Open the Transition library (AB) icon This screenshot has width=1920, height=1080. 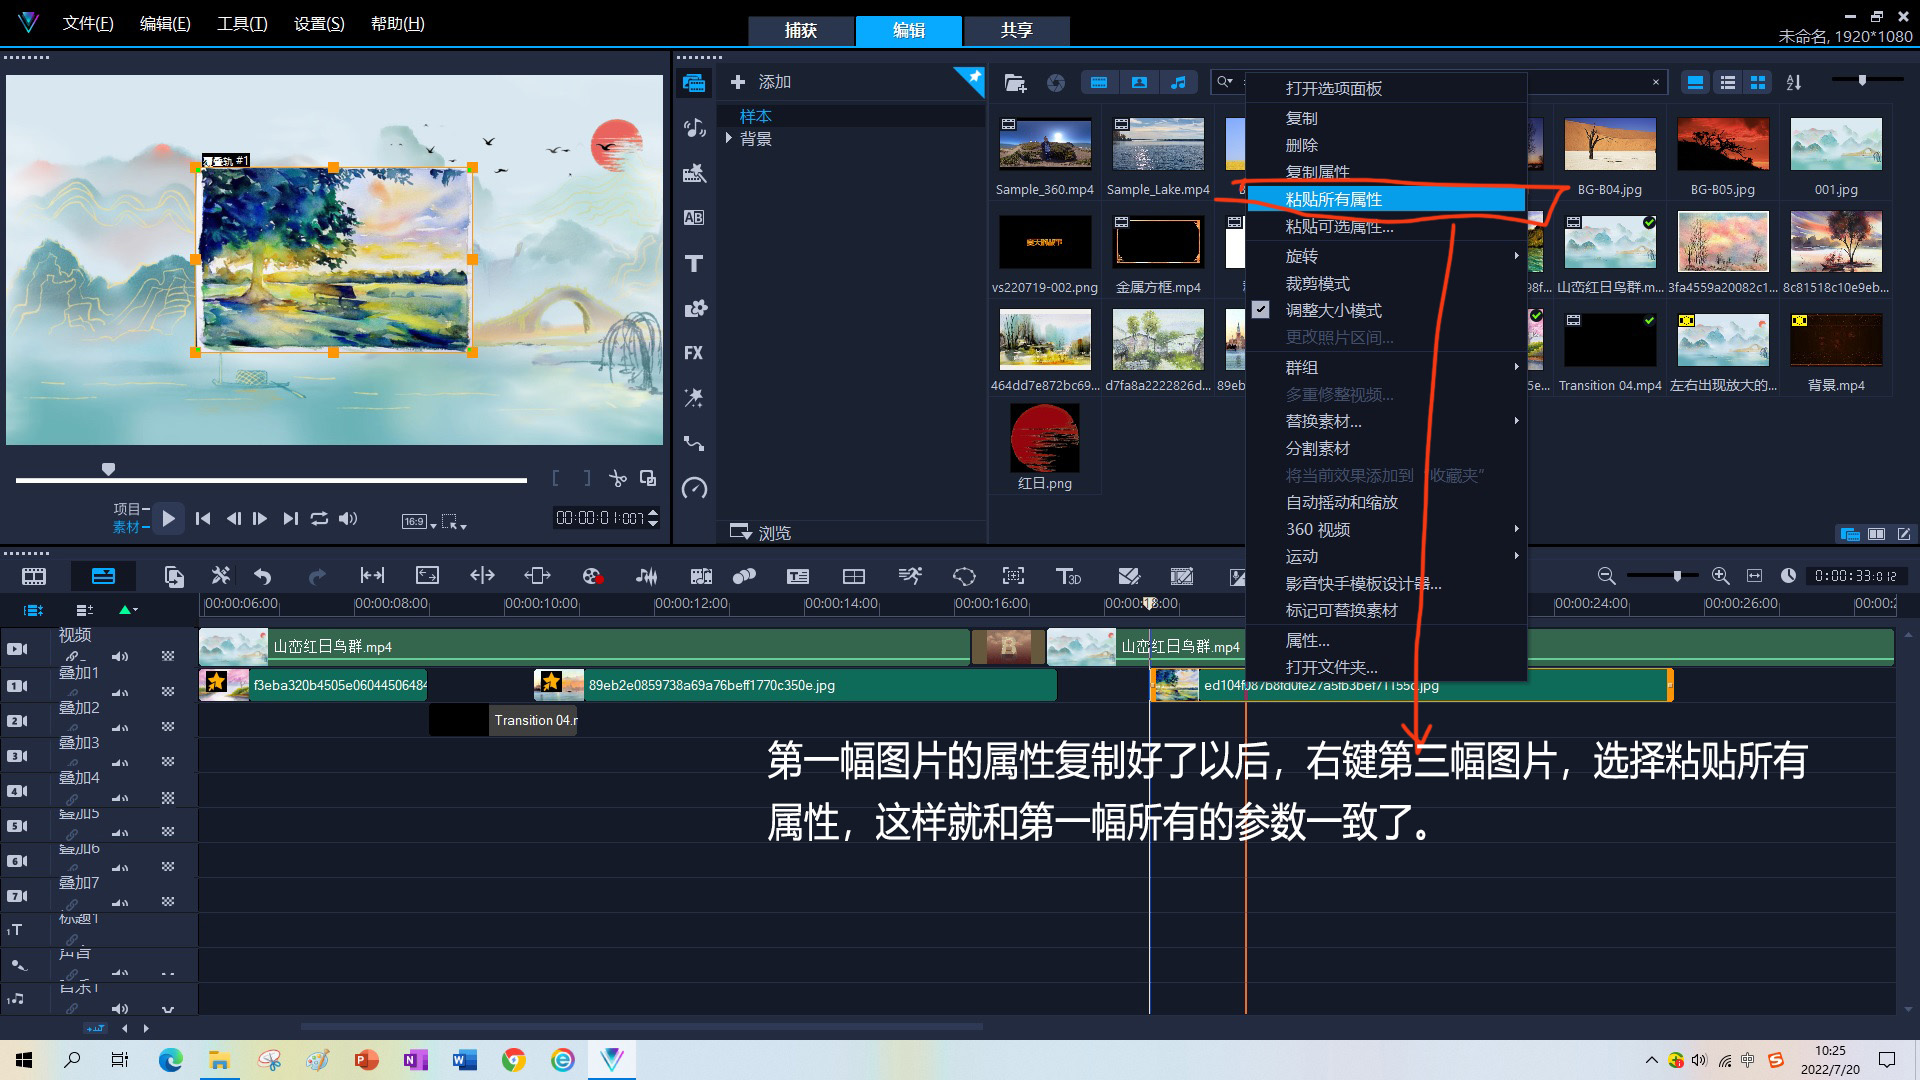(694, 218)
